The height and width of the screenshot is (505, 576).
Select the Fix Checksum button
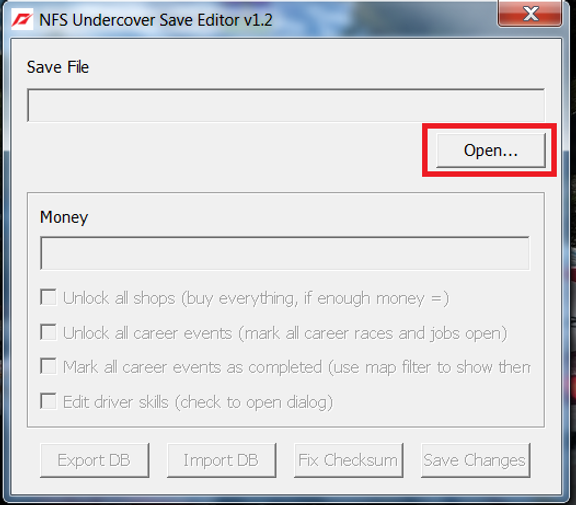pos(349,460)
